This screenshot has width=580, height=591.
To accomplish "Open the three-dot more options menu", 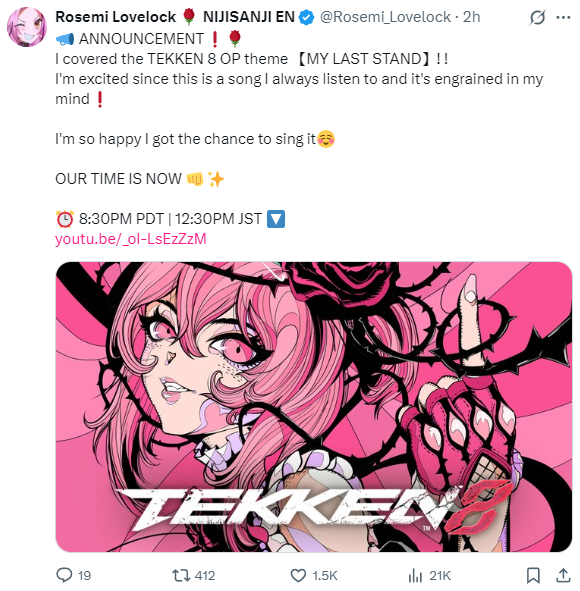I will click(563, 17).
